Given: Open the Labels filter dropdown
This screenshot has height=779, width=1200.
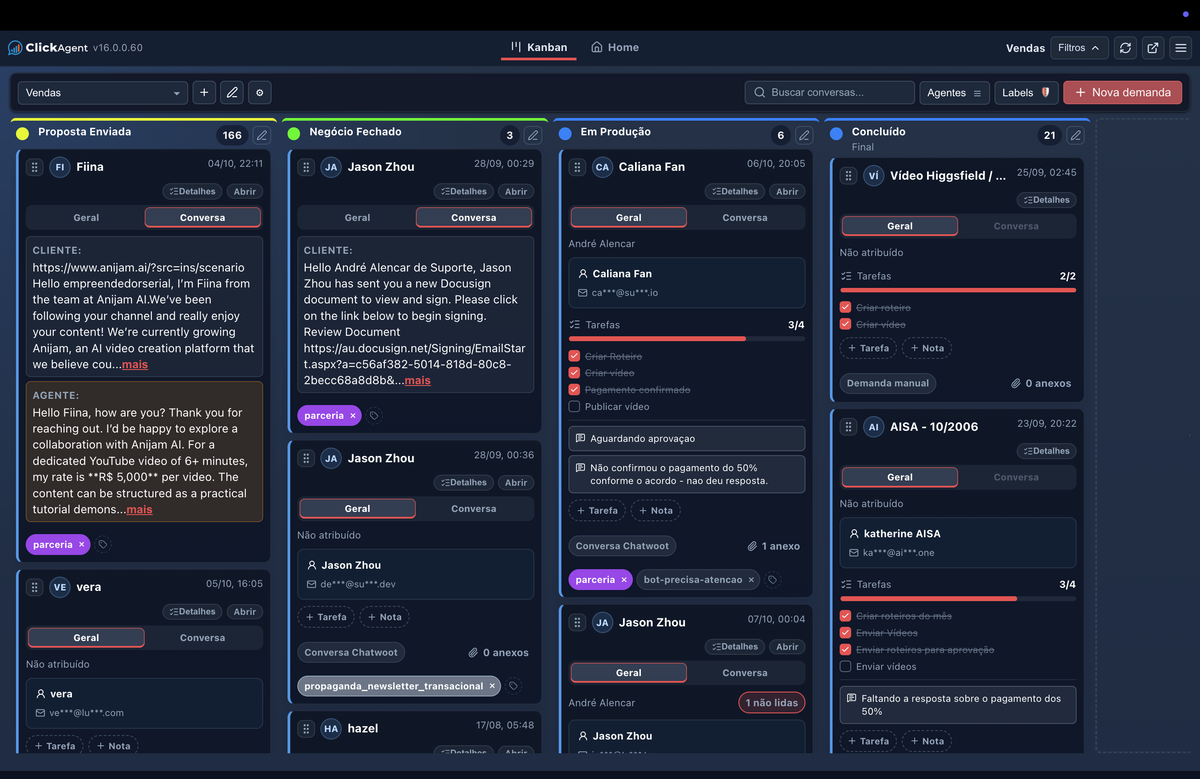Looking at the screenshot, I should (1027, 92).
